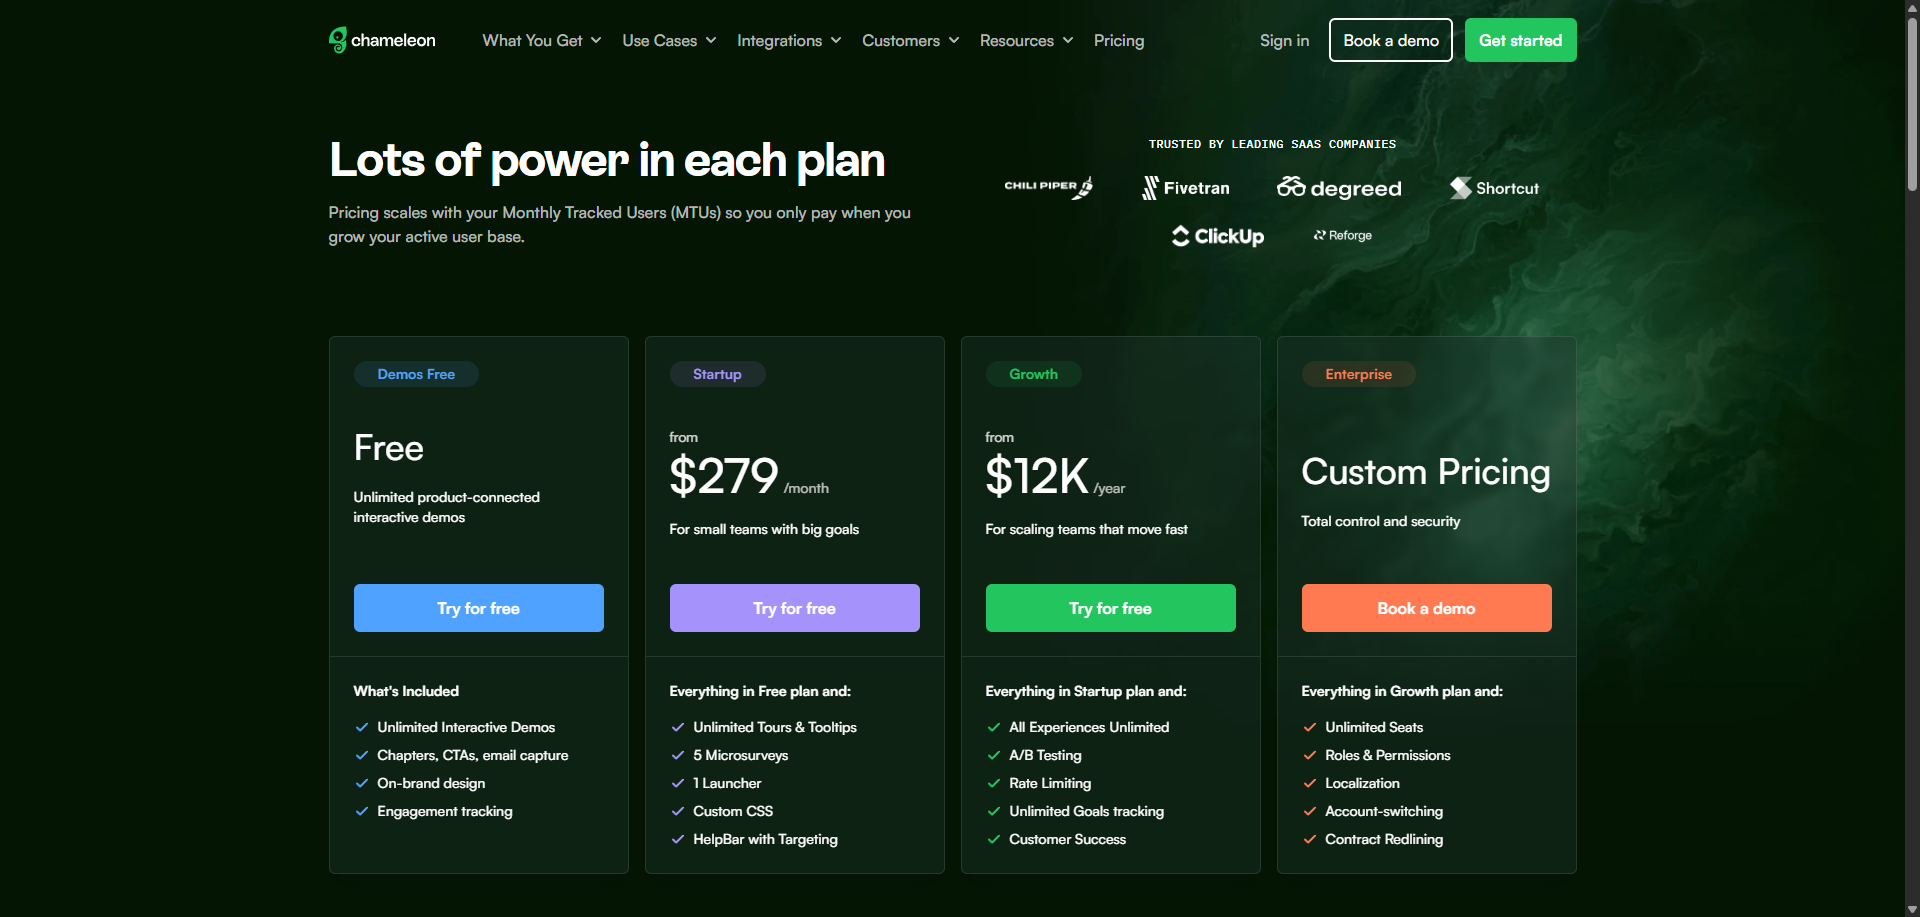
Task: Click Try for free under Startup plan
Action: click(794, 608)
